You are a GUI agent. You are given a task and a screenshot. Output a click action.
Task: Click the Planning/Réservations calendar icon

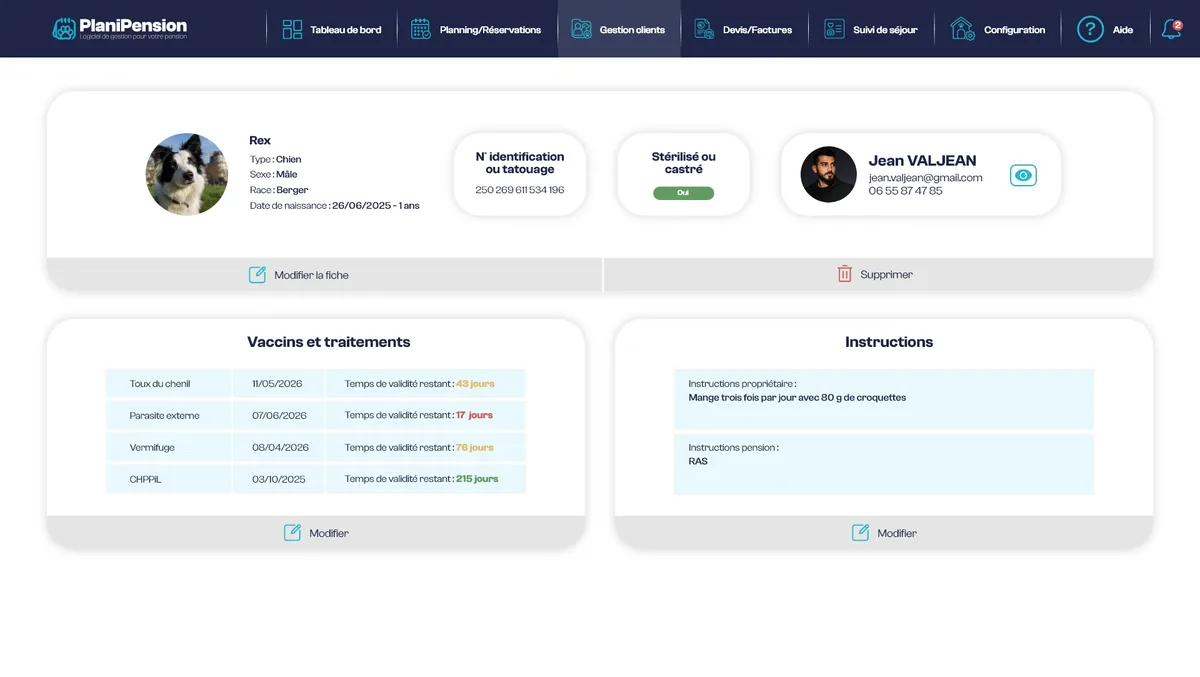pos(421,29)
